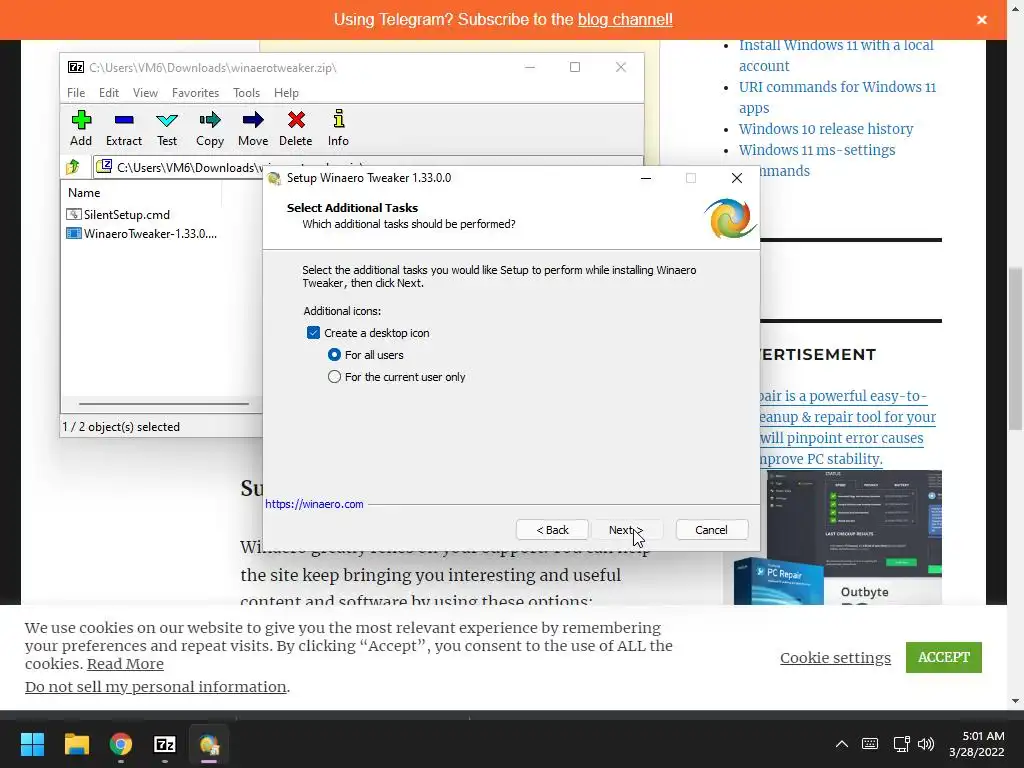Select For the current user only
Viewport: 1024px width, 768px height.
click(x=334, y=377)
